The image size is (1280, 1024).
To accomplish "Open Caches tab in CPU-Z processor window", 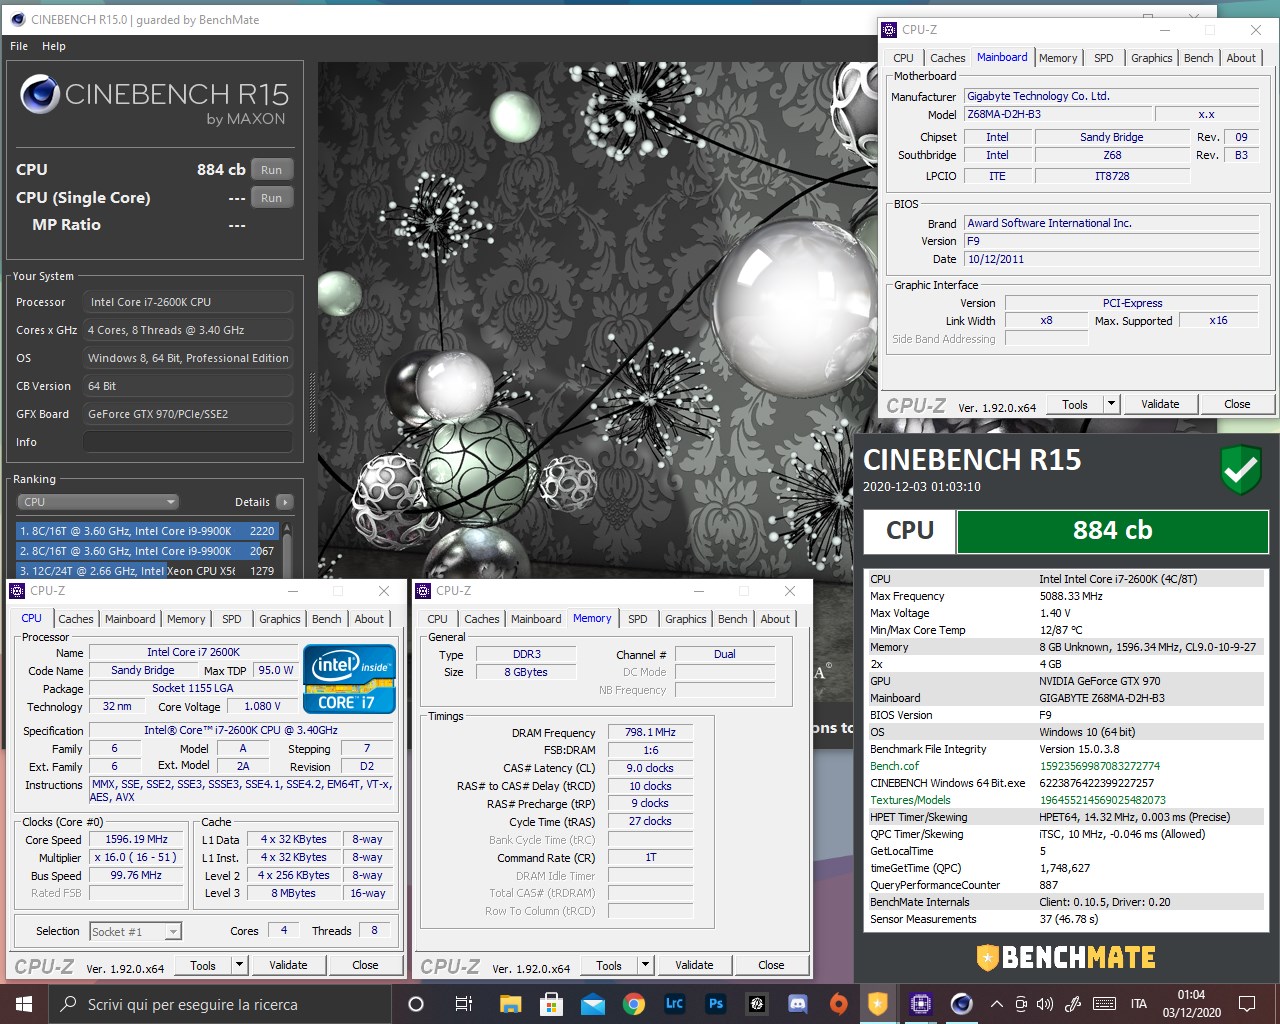I will pyautogui.click(x=75, y=619).
